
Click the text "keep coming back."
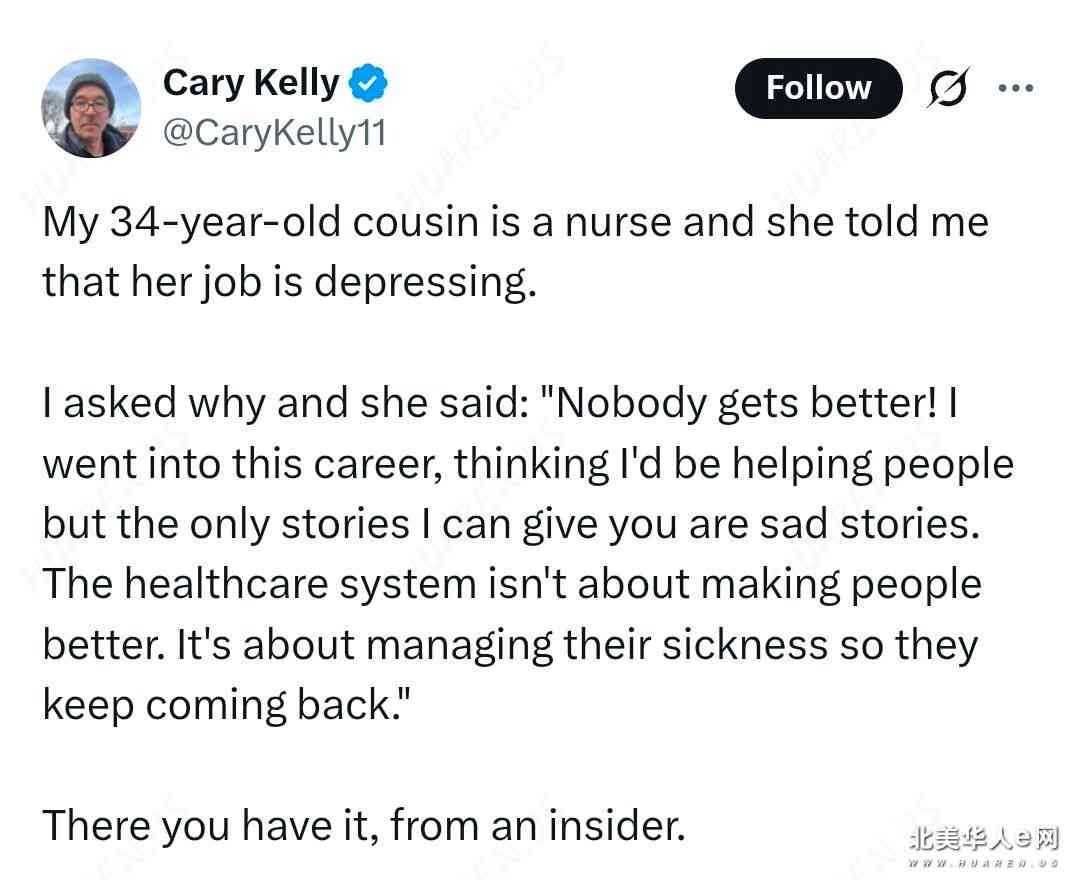coord(226,705)
